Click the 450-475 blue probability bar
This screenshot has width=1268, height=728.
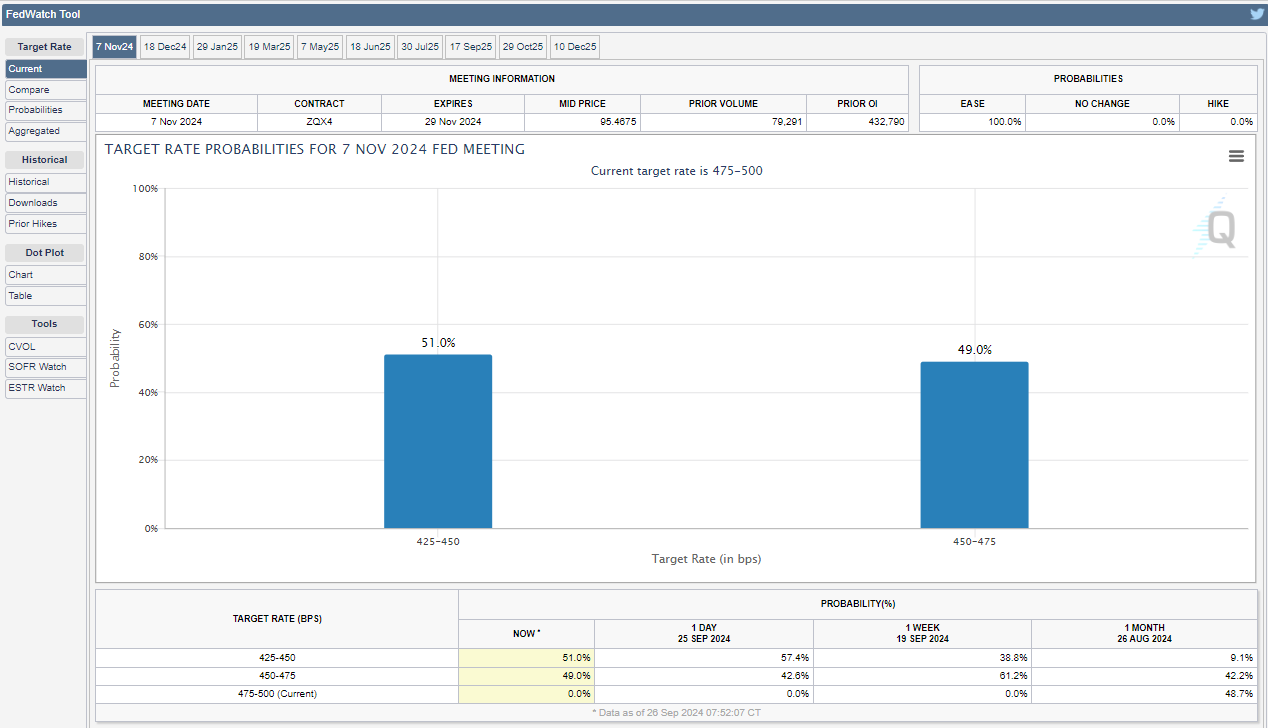pos(974,444)
